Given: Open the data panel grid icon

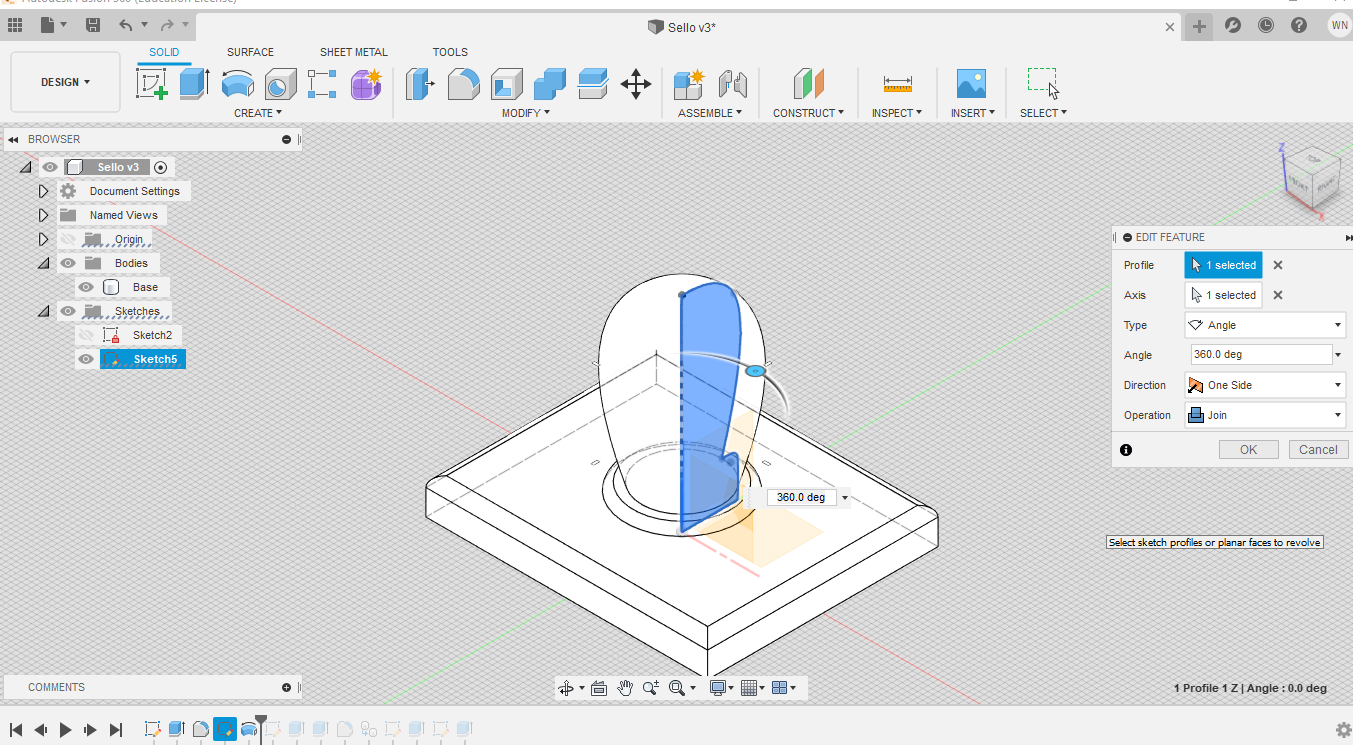Looking at the screenshot, I should [15, 25].
